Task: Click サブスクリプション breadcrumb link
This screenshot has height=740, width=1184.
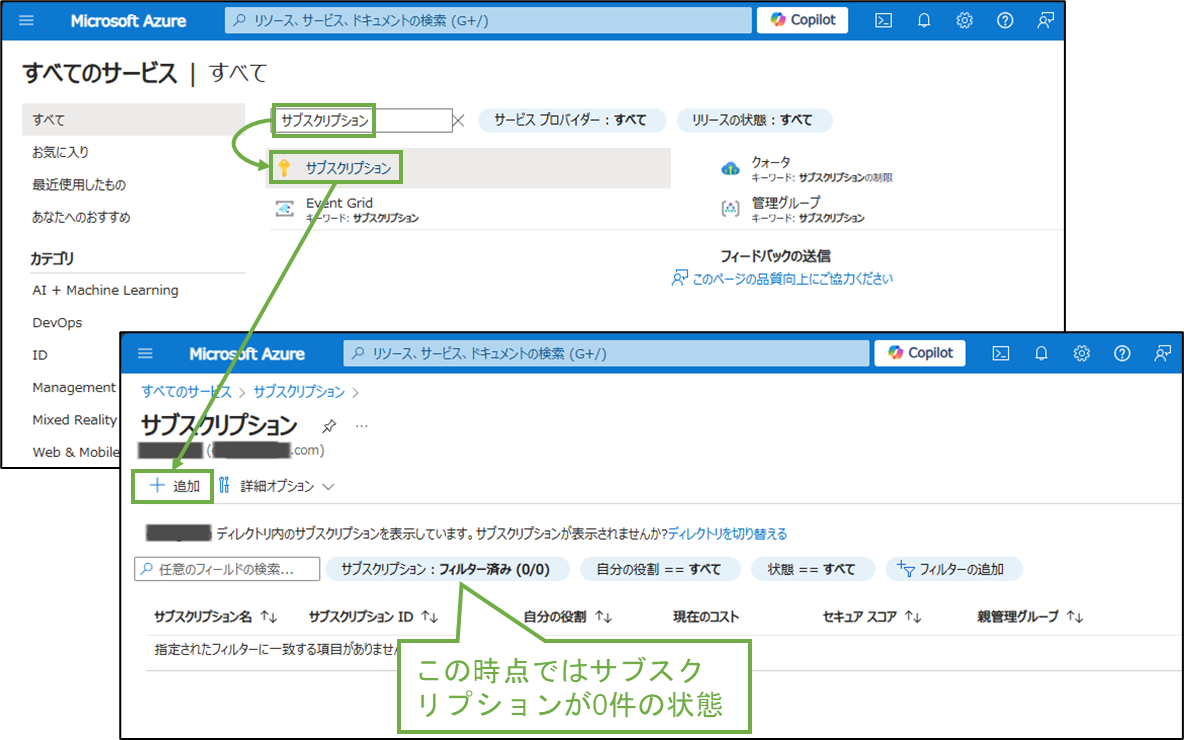Action: click(x=299, y=392)
